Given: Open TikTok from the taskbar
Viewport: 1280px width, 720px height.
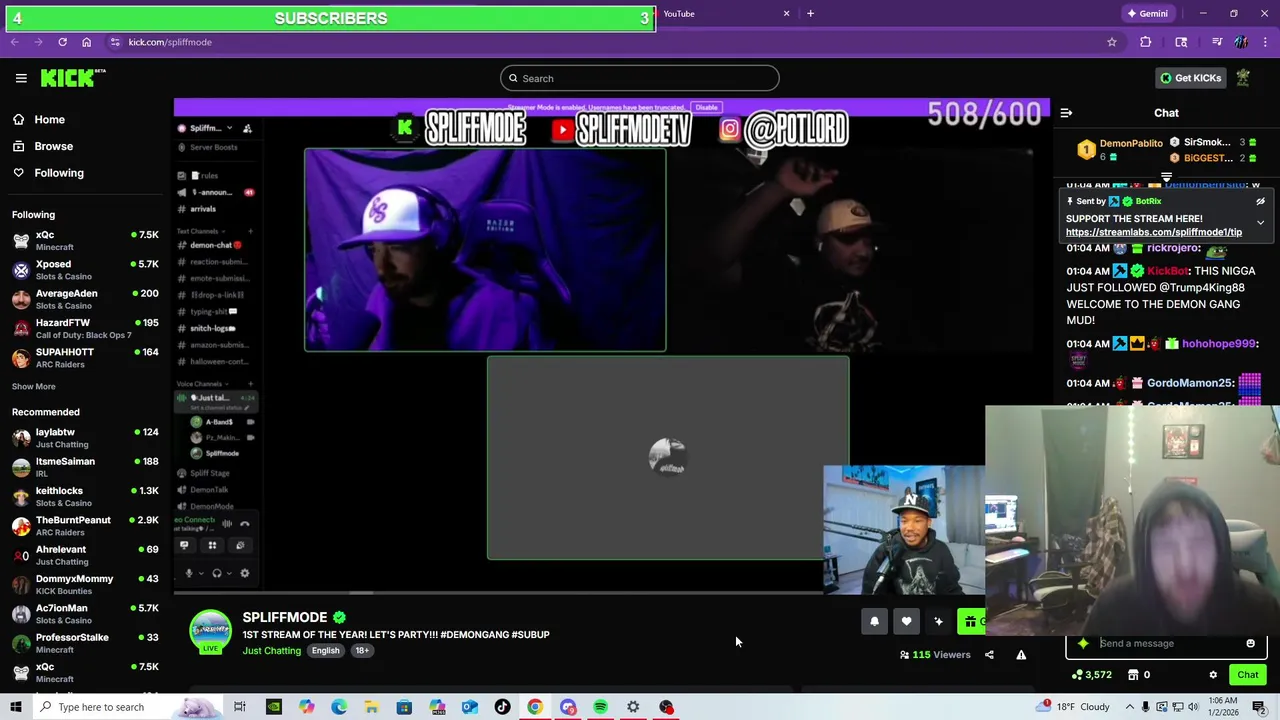Looking at the screenshot, I should pos(502,707).
